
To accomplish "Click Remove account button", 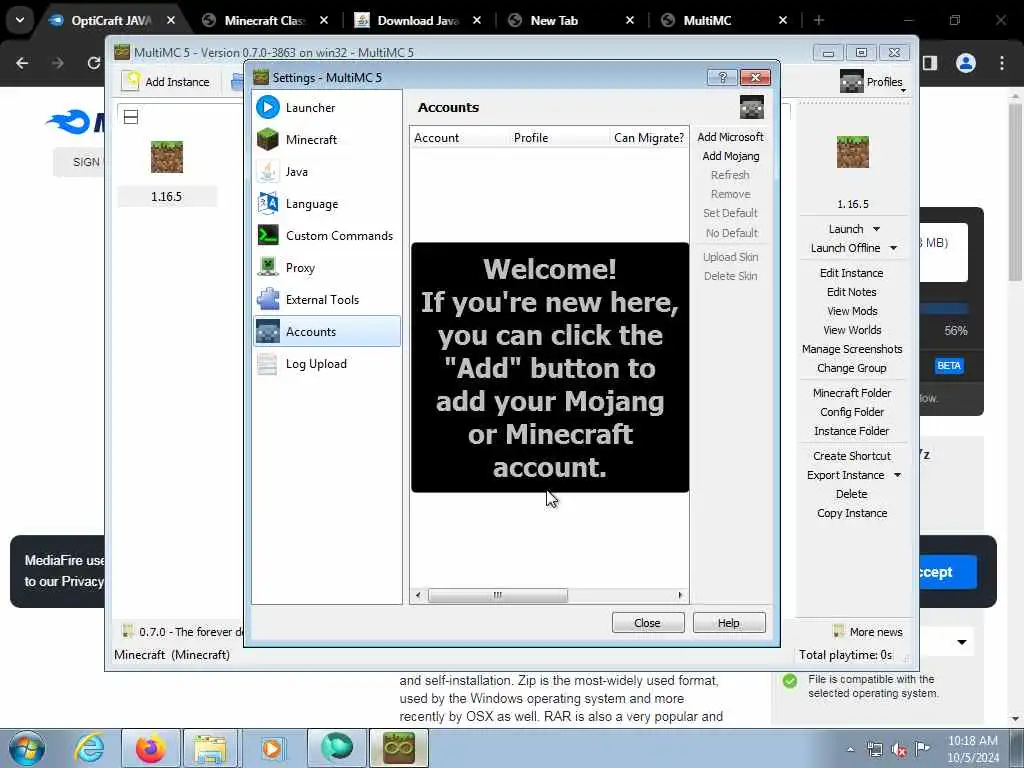I will click(x=730, y=193).
